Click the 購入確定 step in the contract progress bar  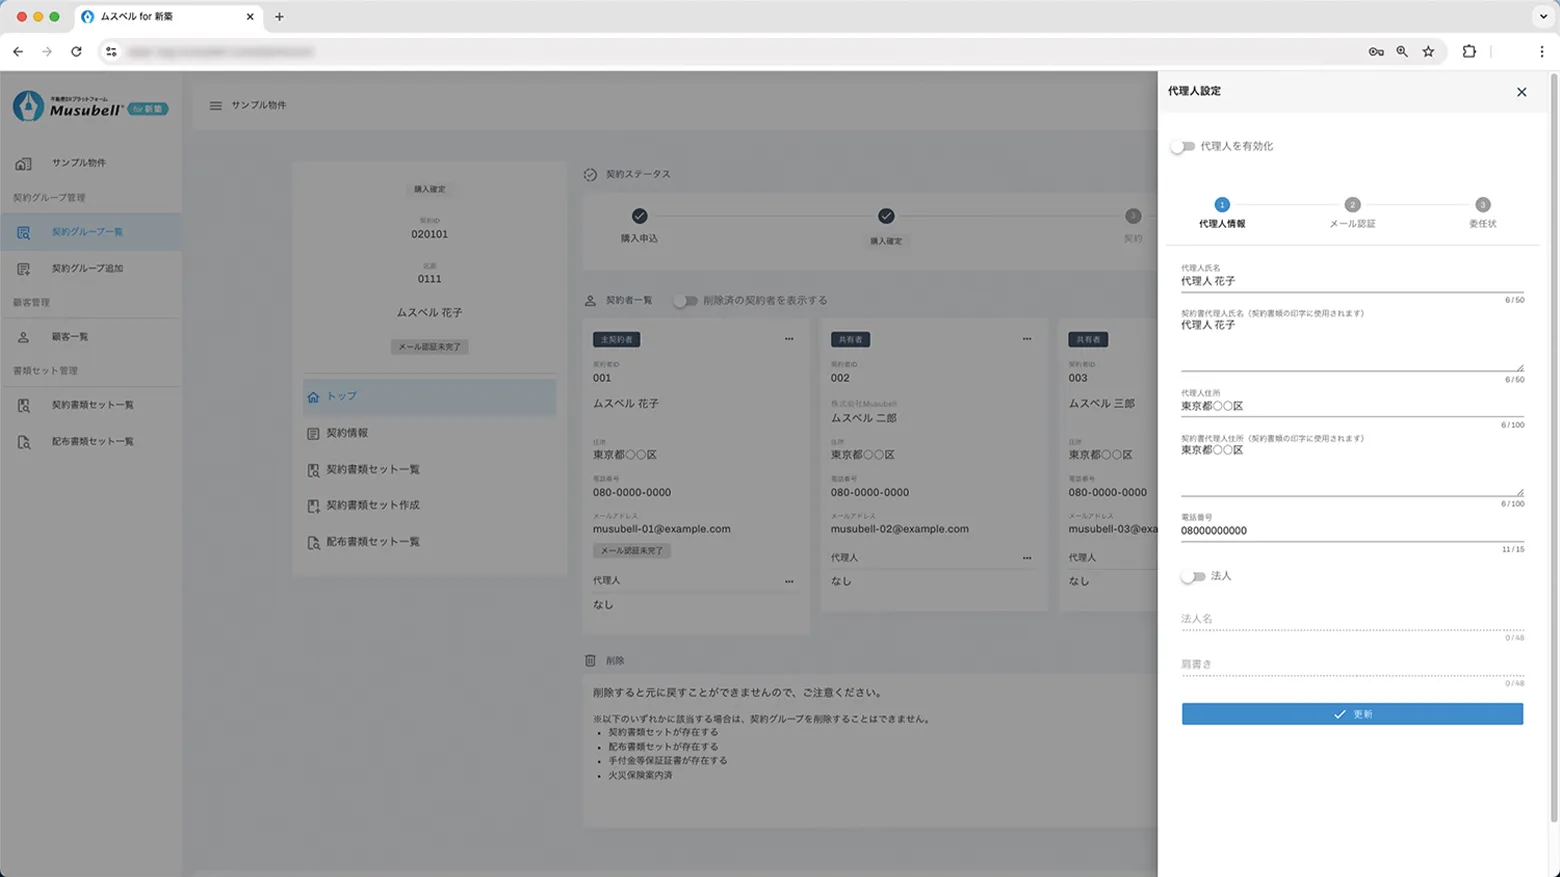(888, 216)
